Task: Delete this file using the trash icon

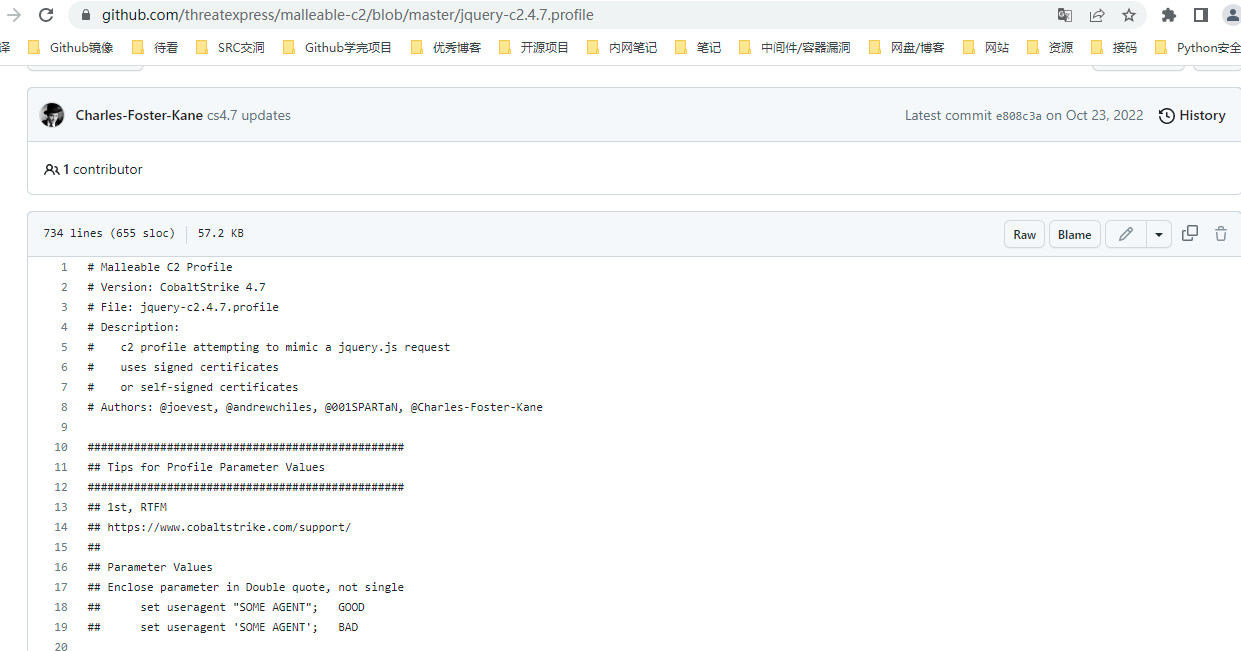Action: 1221,233
